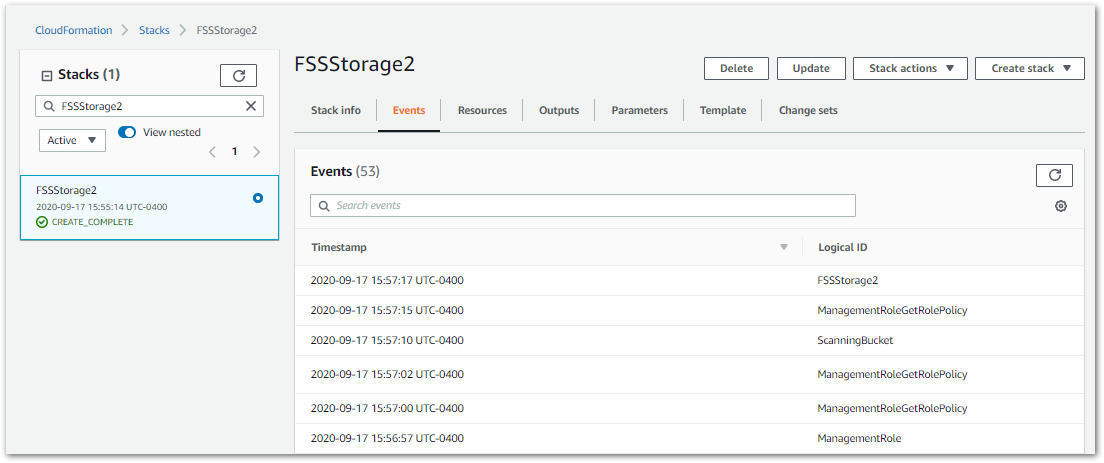Sort events by Timestamp arrow
The width and height of the screenshot is (1104, 463).
point(784,247)
